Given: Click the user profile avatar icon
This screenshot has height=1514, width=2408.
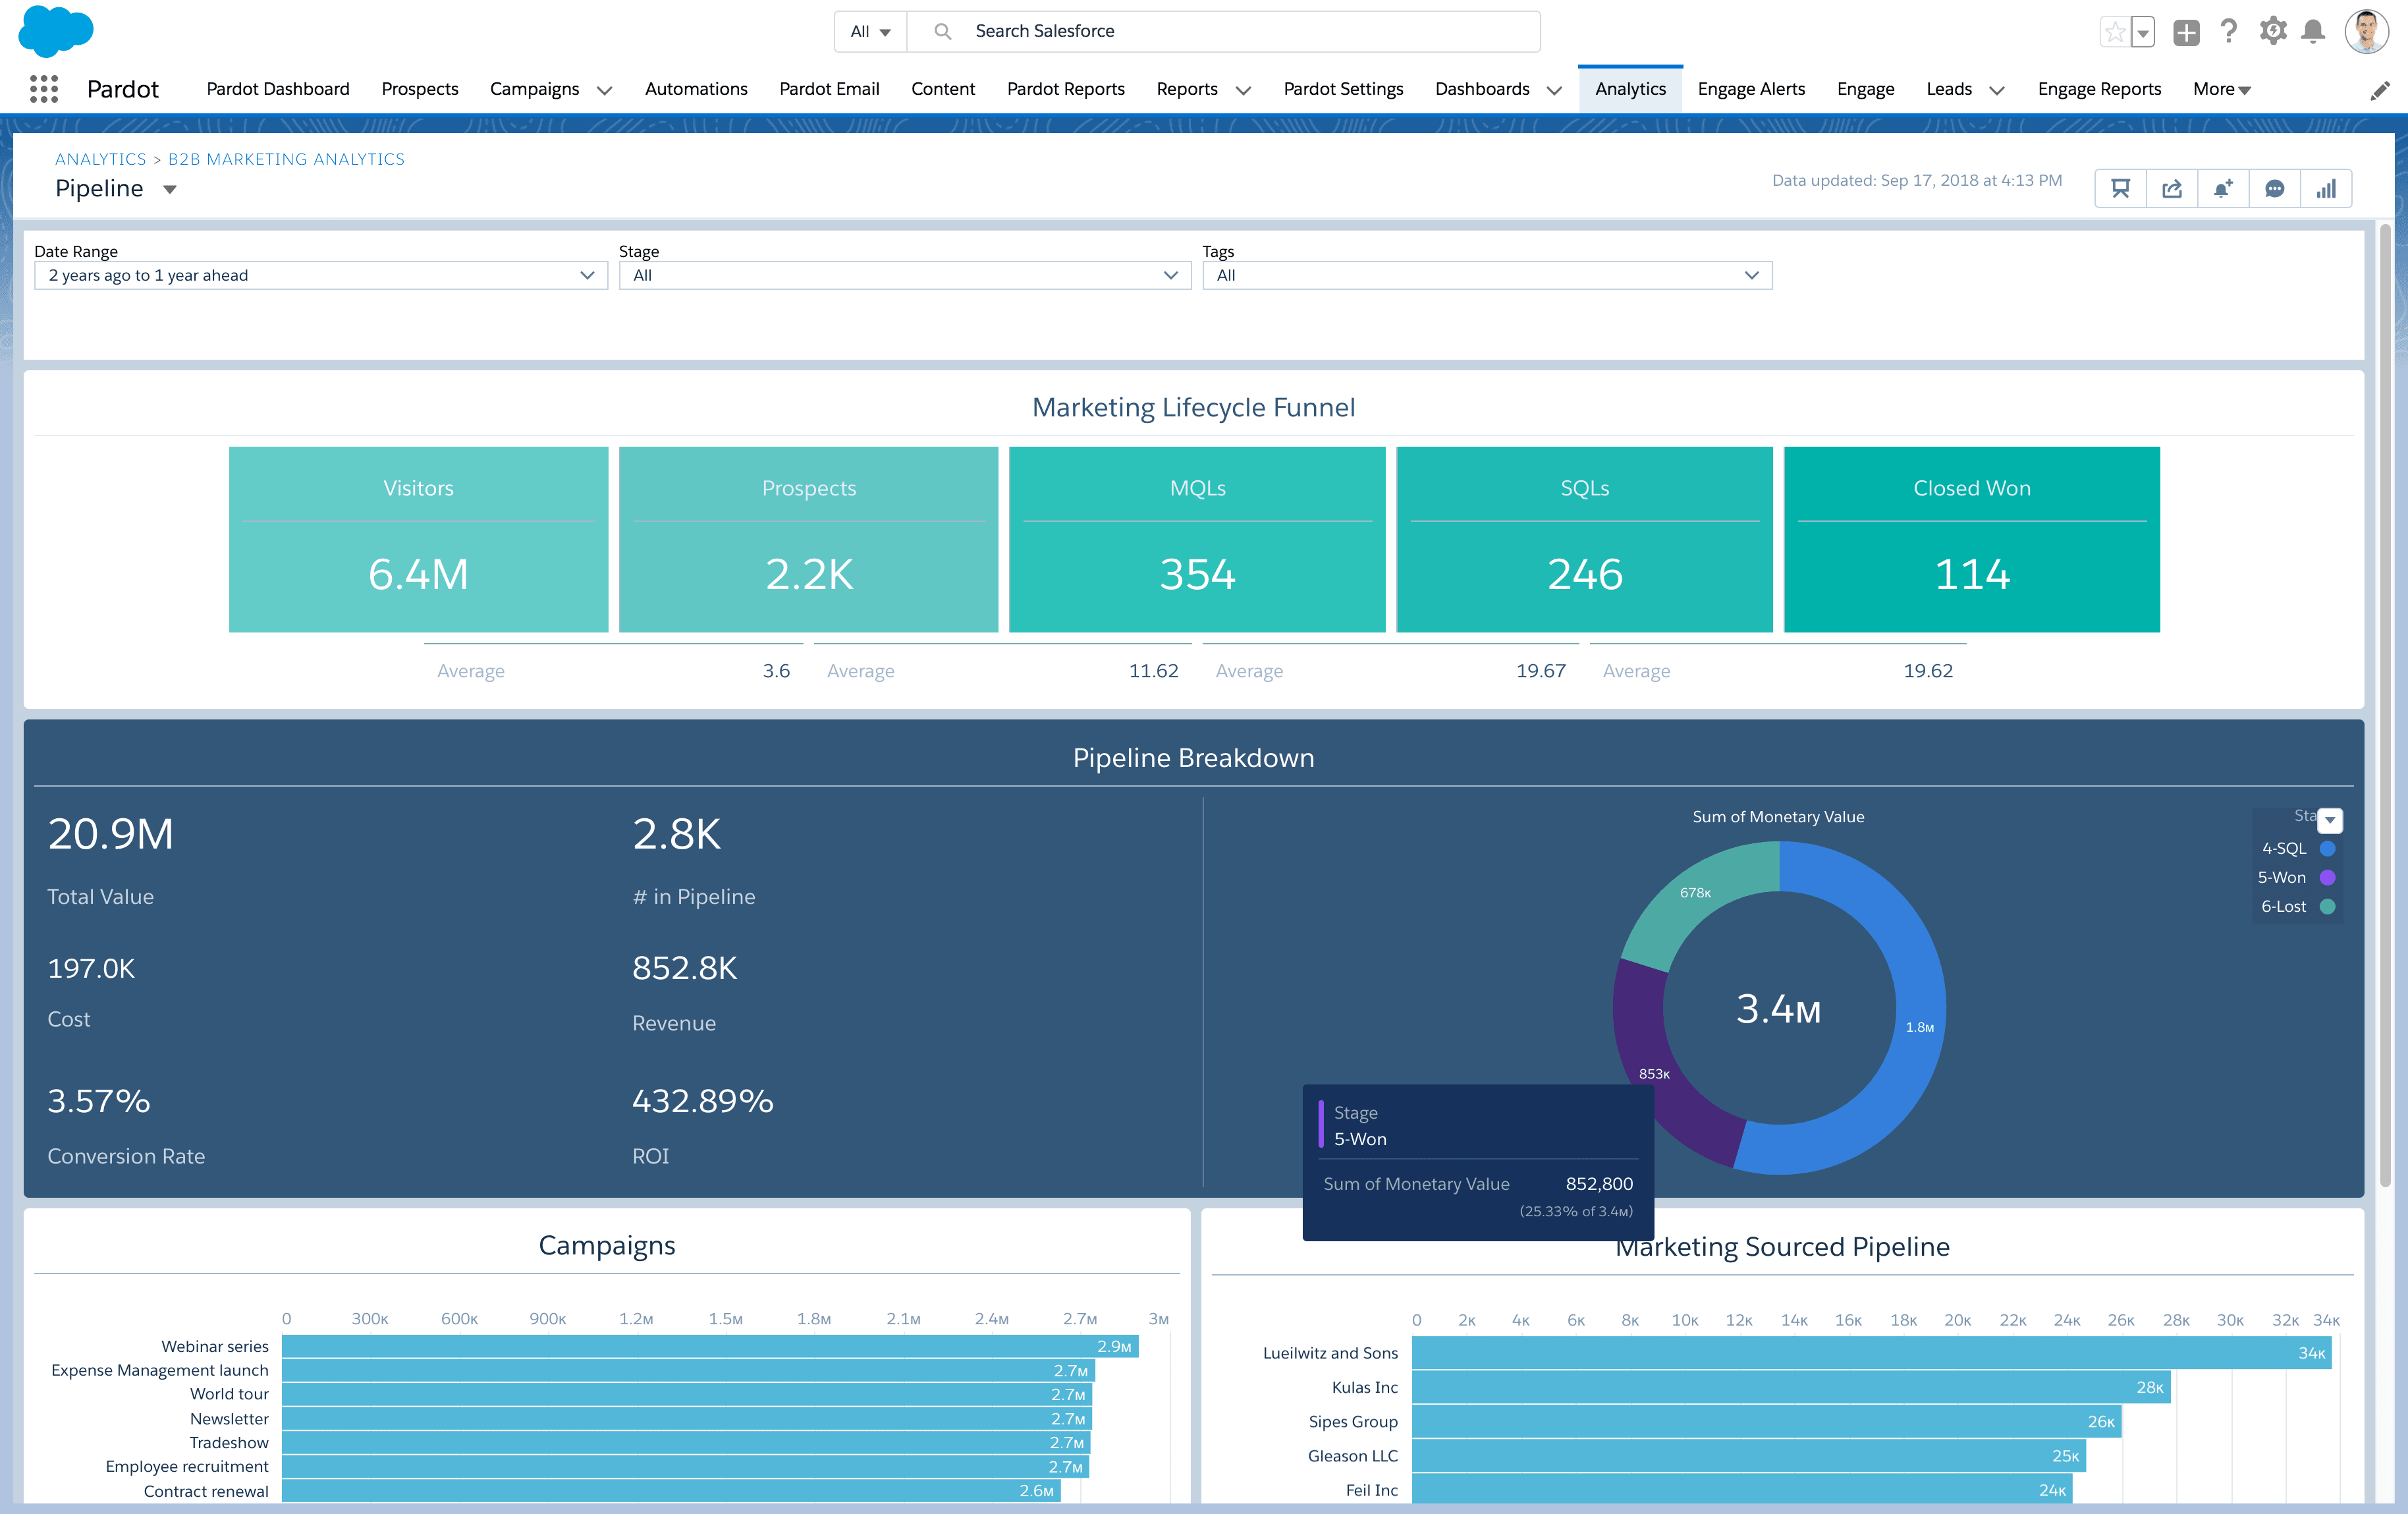Looking at the screenshot, I should 2366,30.
